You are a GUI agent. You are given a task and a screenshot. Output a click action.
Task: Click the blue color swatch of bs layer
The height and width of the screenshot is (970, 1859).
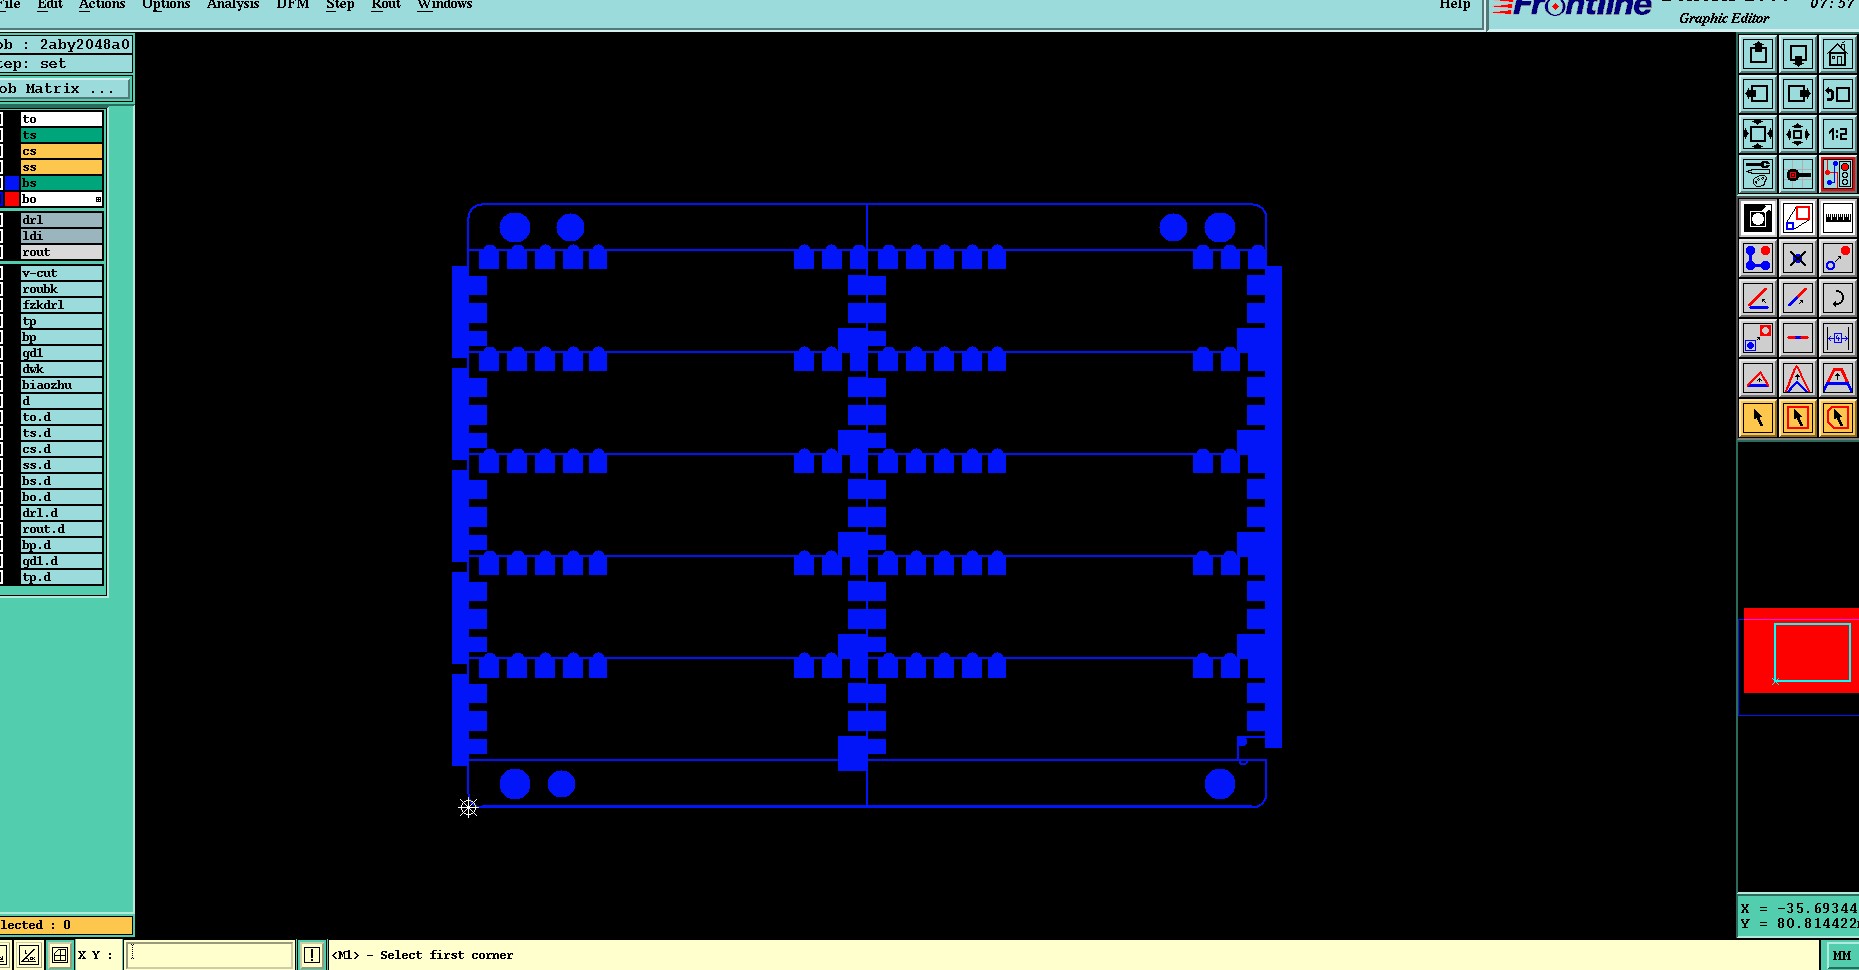[x=12, y=183]
